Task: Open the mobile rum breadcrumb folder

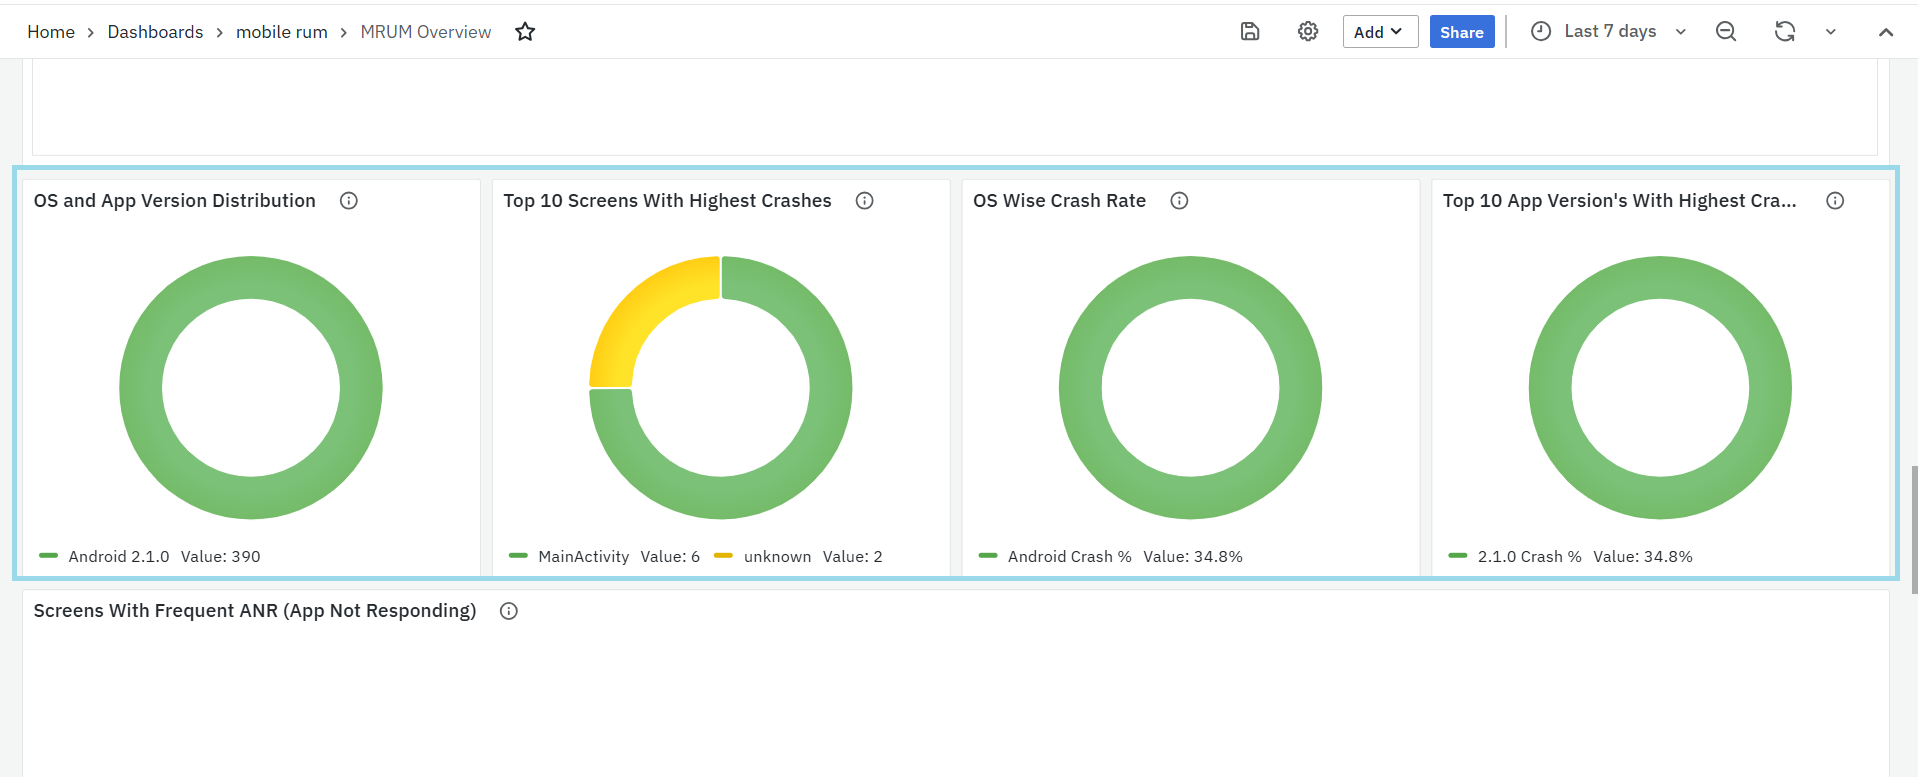Action: coord(281,32)
